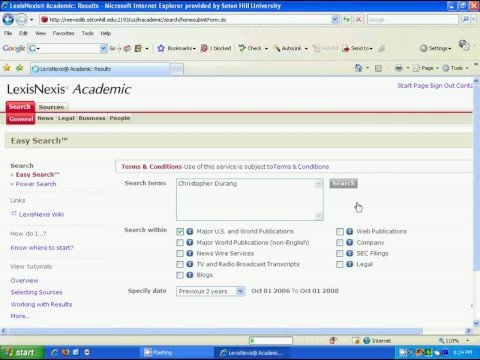Switch to the Sources tab

click(51, 107)
